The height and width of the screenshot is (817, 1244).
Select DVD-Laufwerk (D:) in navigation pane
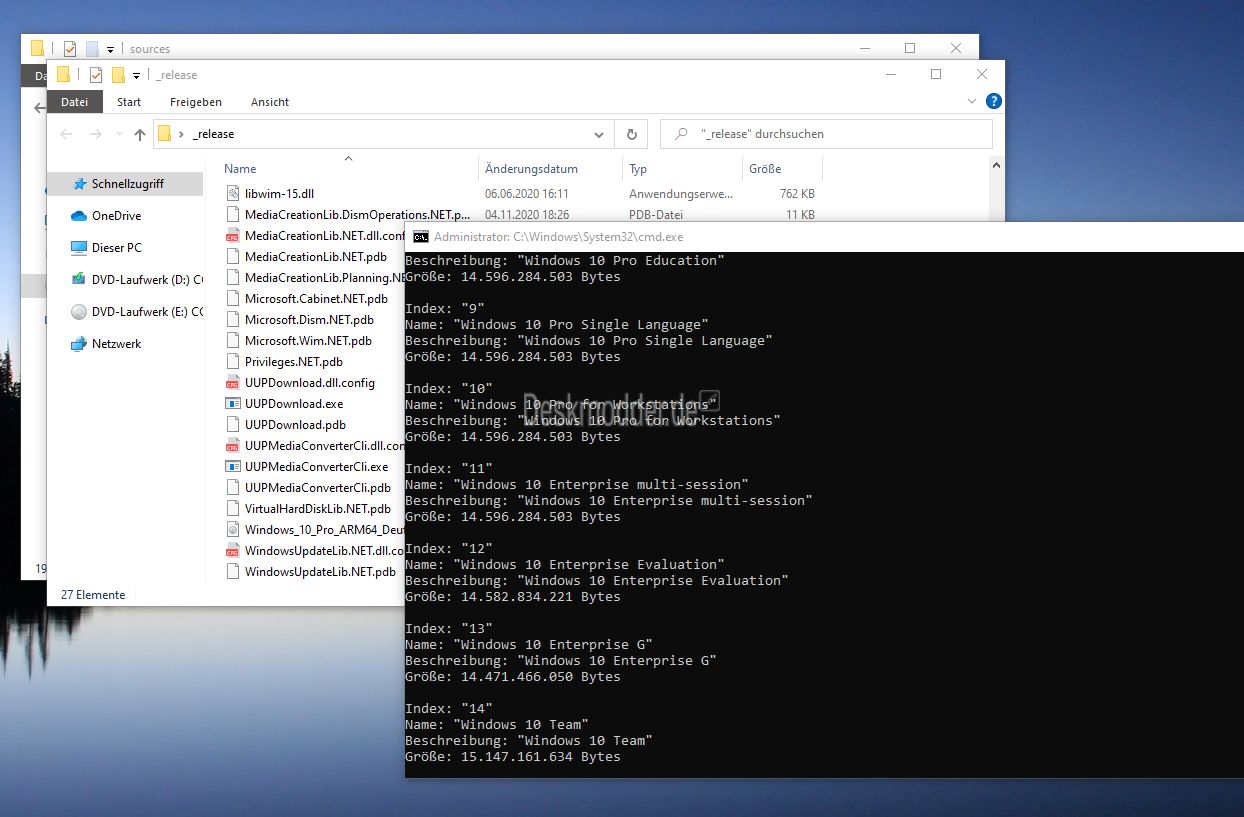coord(147,280)
